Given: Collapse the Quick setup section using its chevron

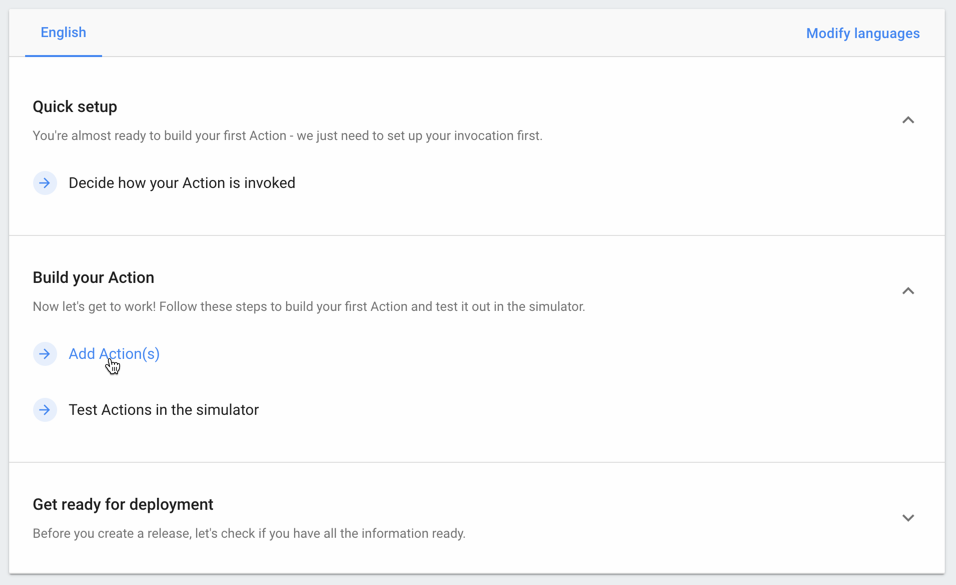Looking at the screenshot, I should click(908, 120).
